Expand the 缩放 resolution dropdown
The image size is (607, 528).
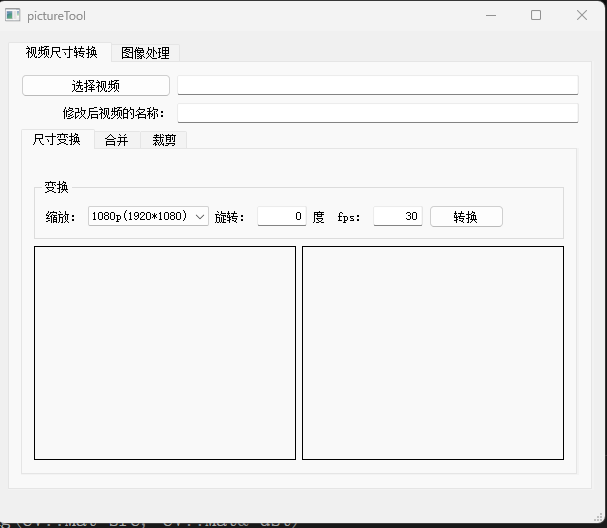148,216
